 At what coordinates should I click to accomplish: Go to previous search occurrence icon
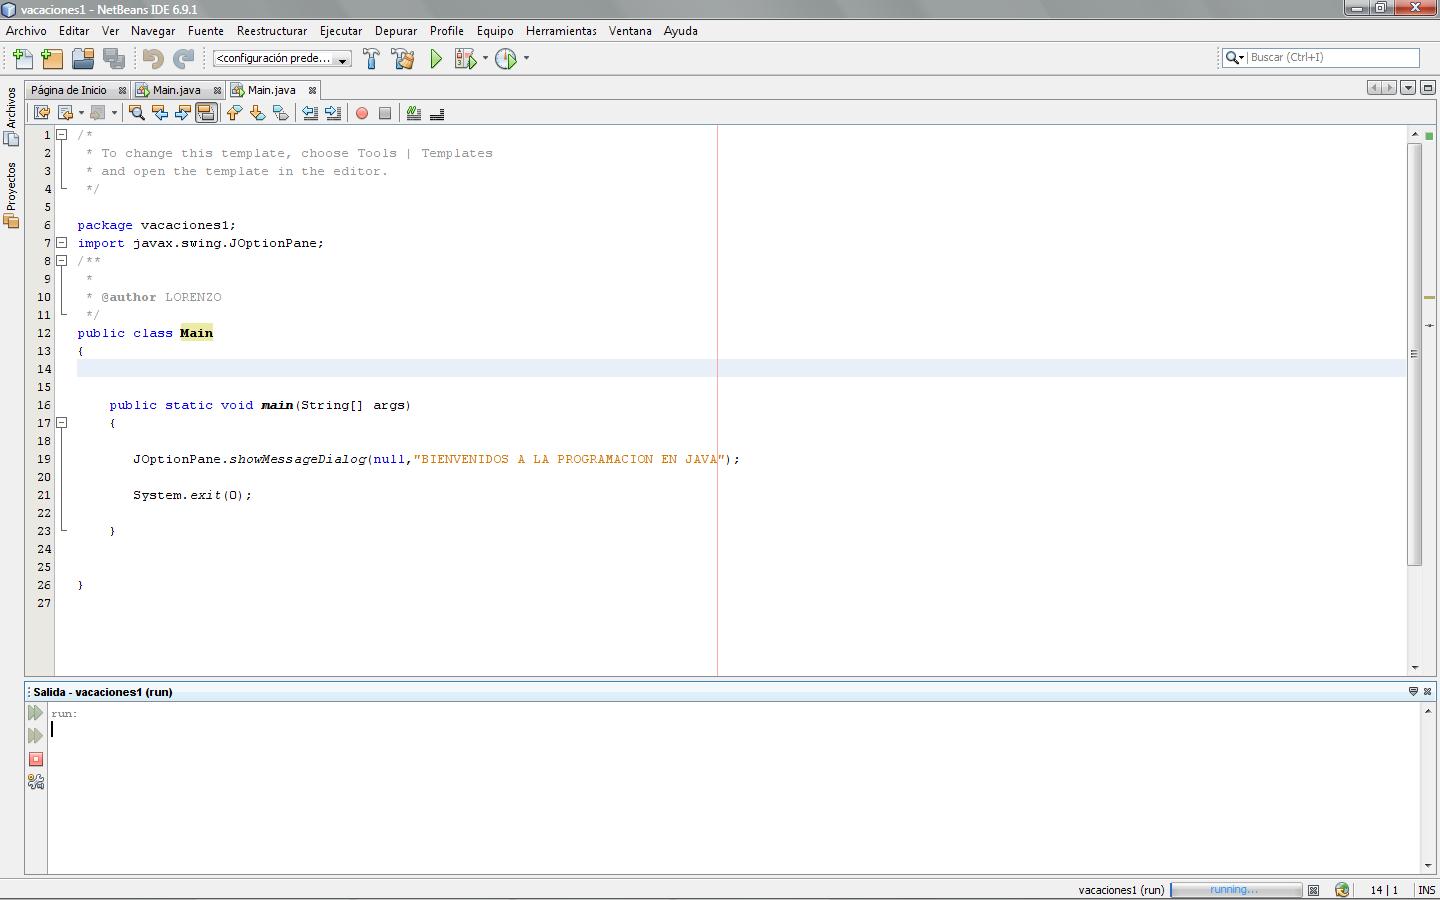point(160,113)
